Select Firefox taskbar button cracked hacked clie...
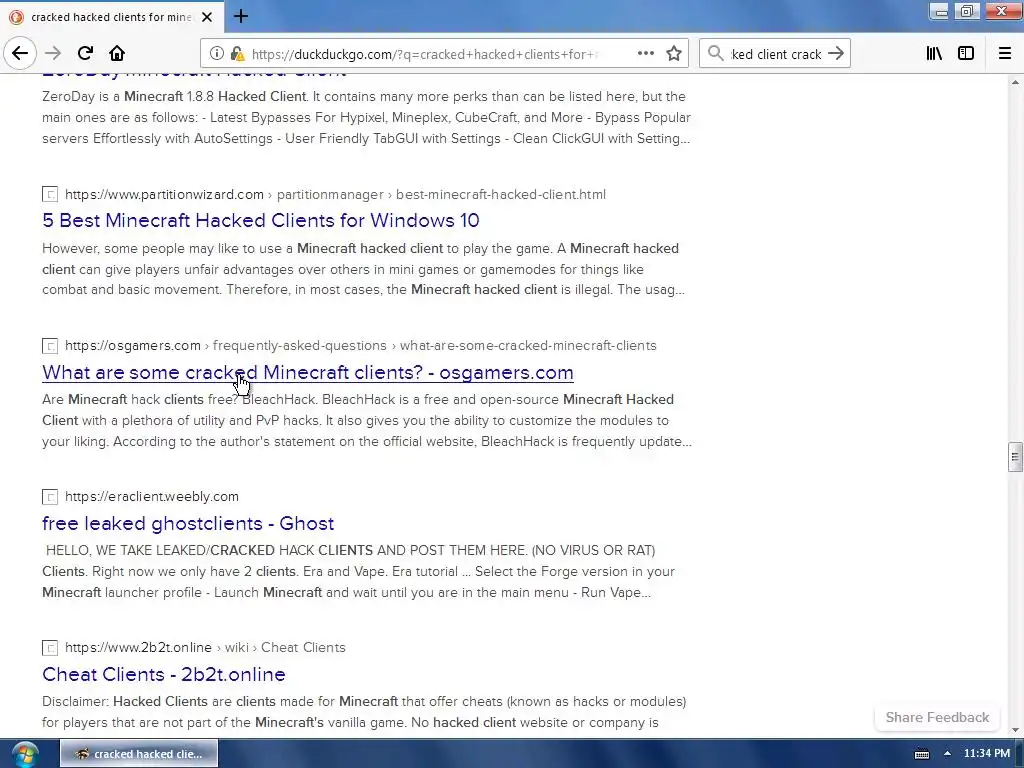The image size is (1024, 768). (x=139, y=754)
